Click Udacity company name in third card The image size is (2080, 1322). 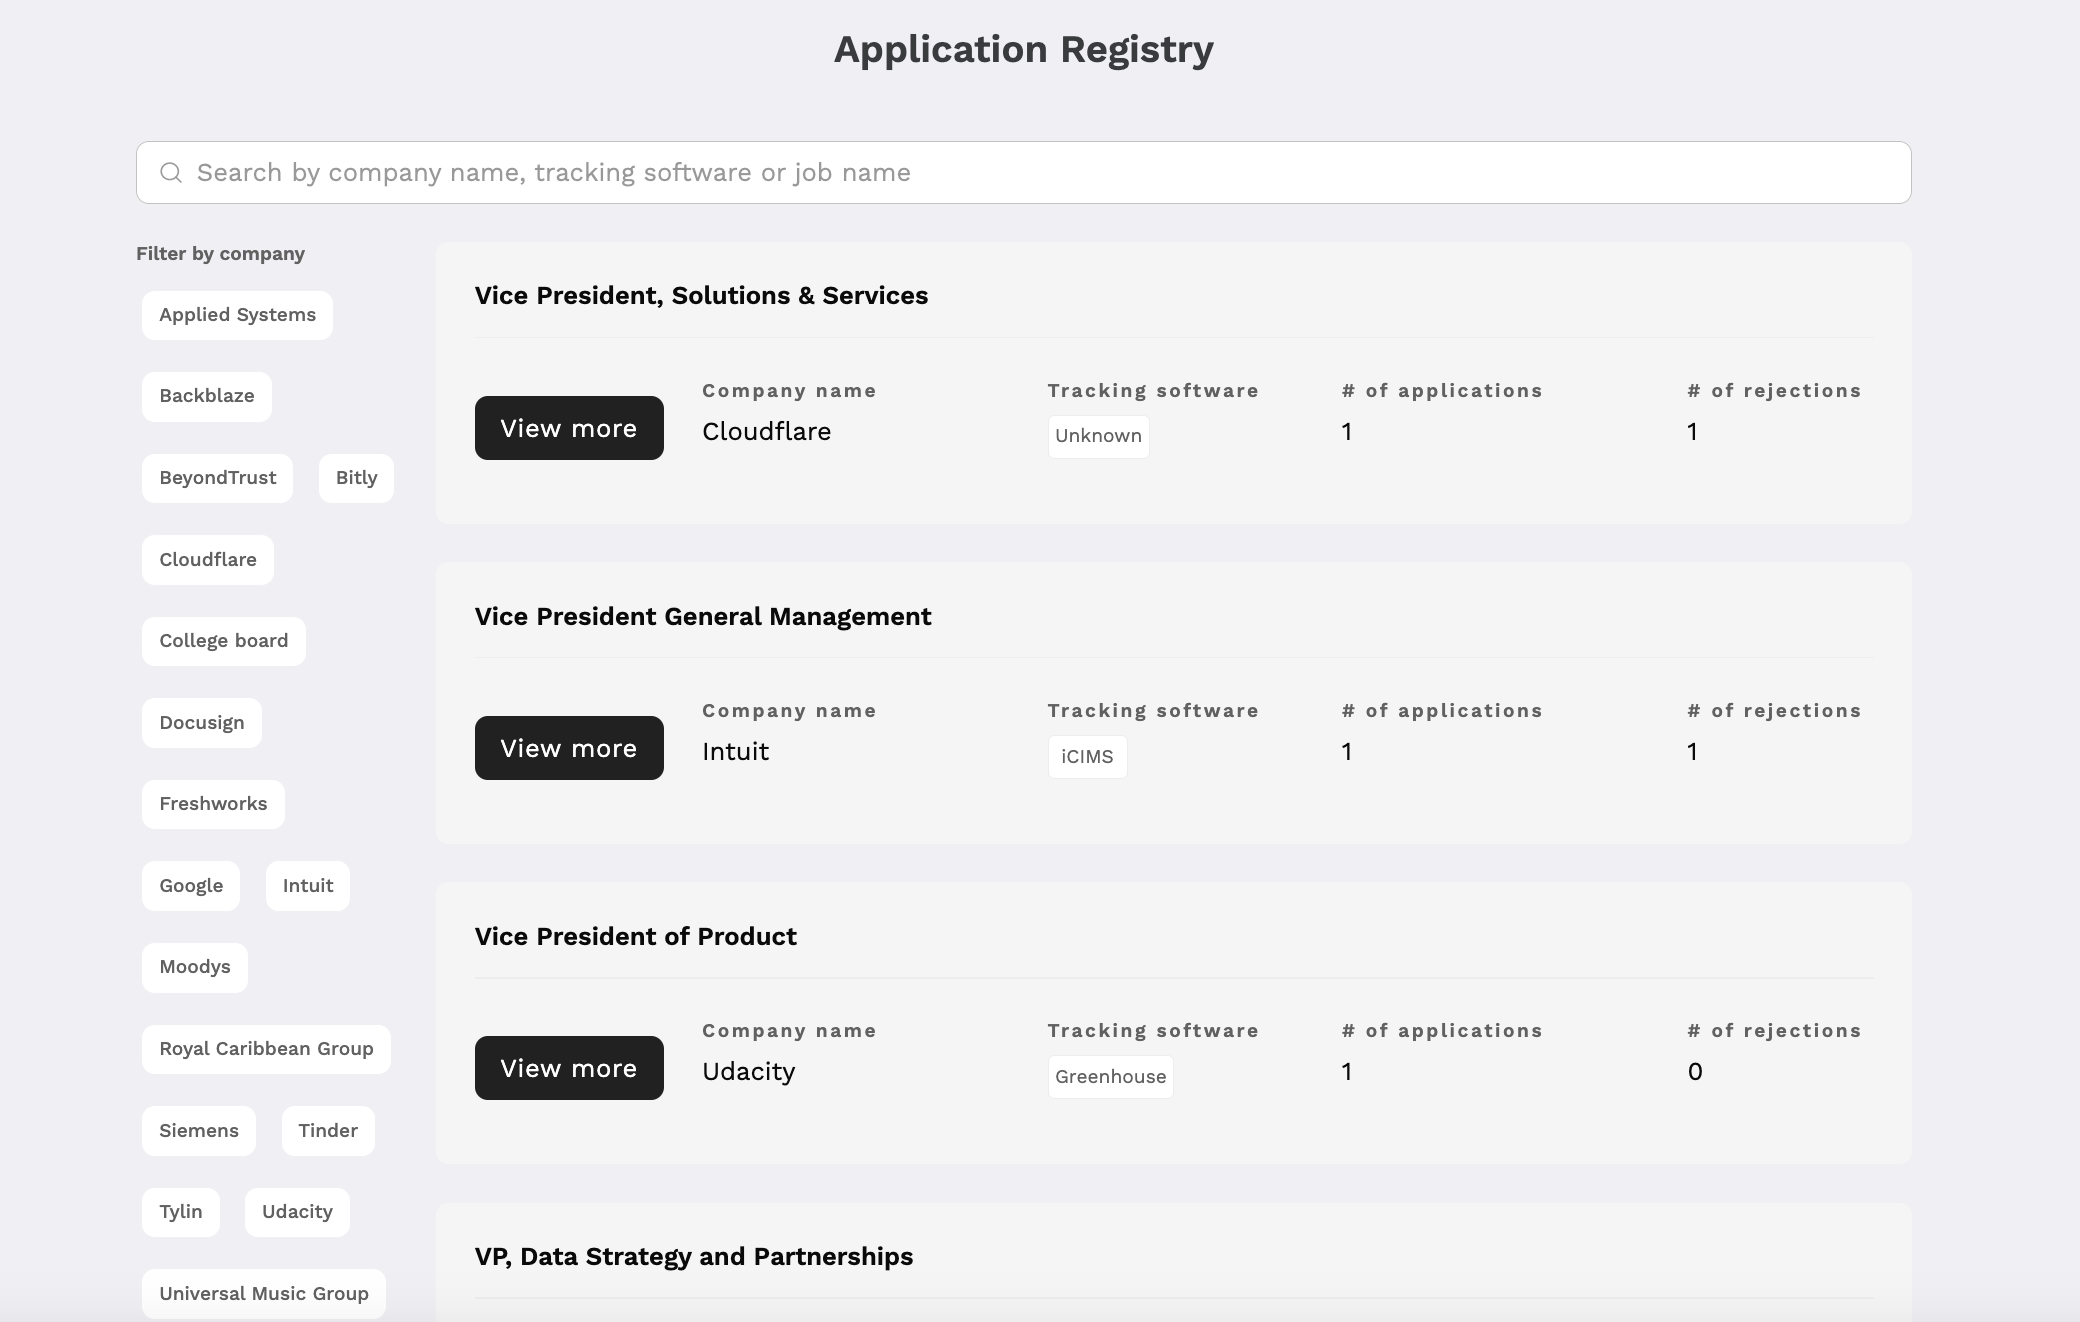(749, 1071)
